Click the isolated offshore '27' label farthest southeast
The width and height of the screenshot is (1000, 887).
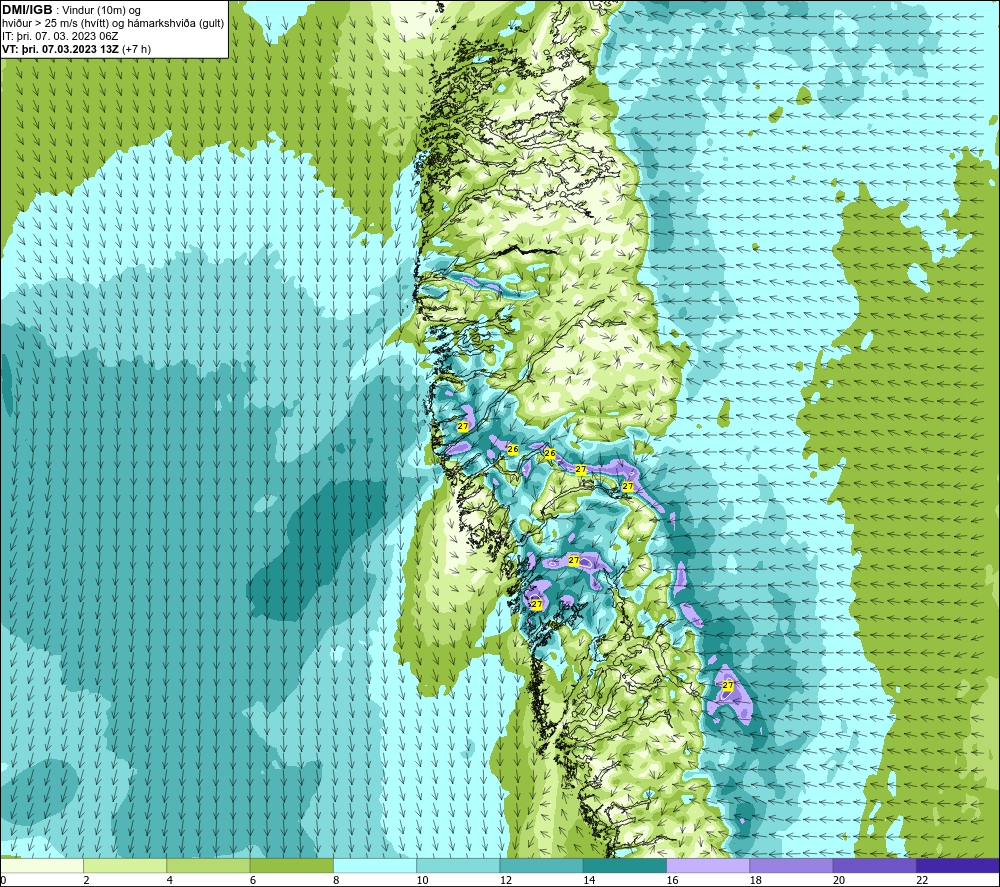pyautogui.click(x=728, y=685)
